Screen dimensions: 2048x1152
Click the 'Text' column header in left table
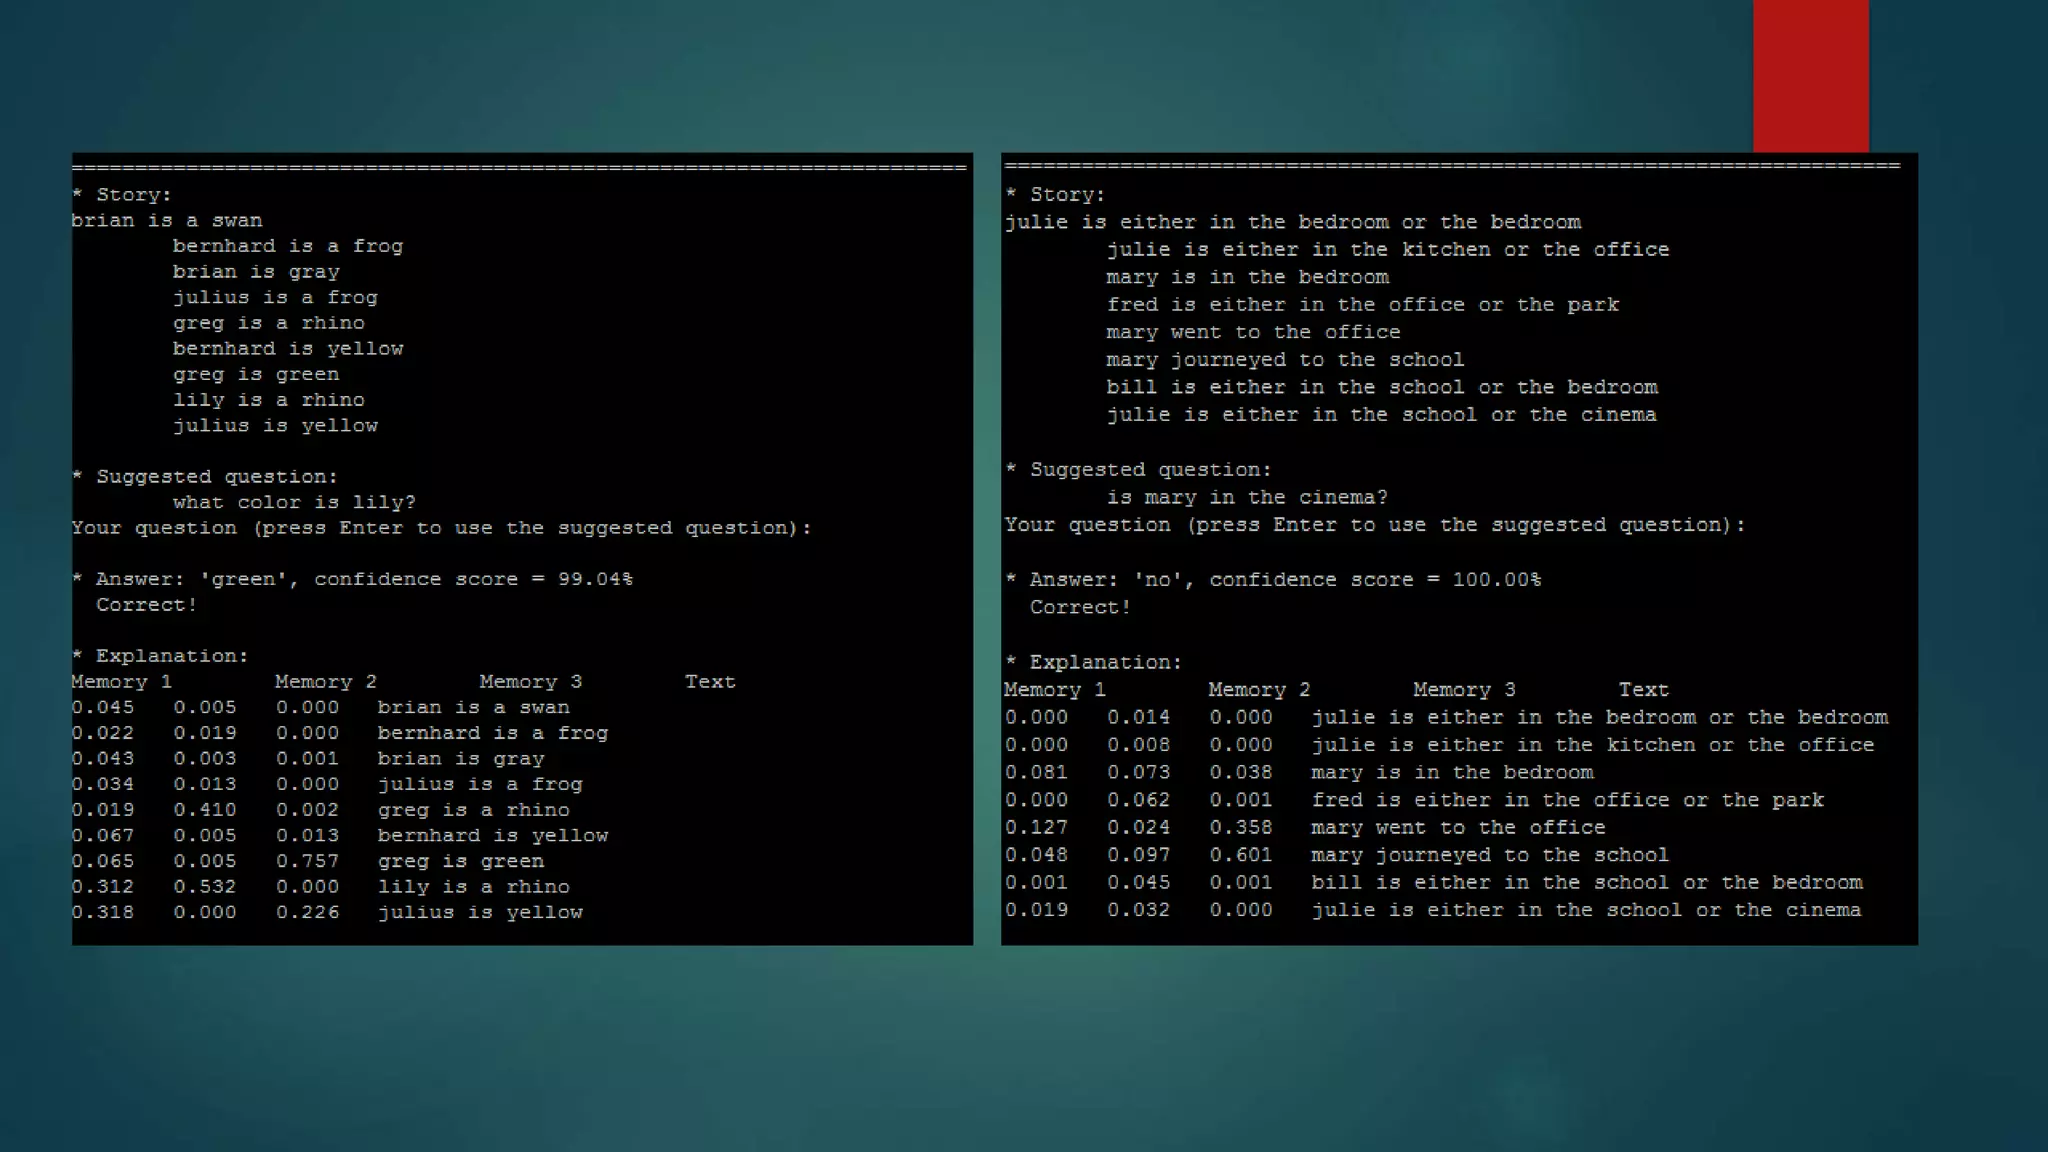click(709, 682)
